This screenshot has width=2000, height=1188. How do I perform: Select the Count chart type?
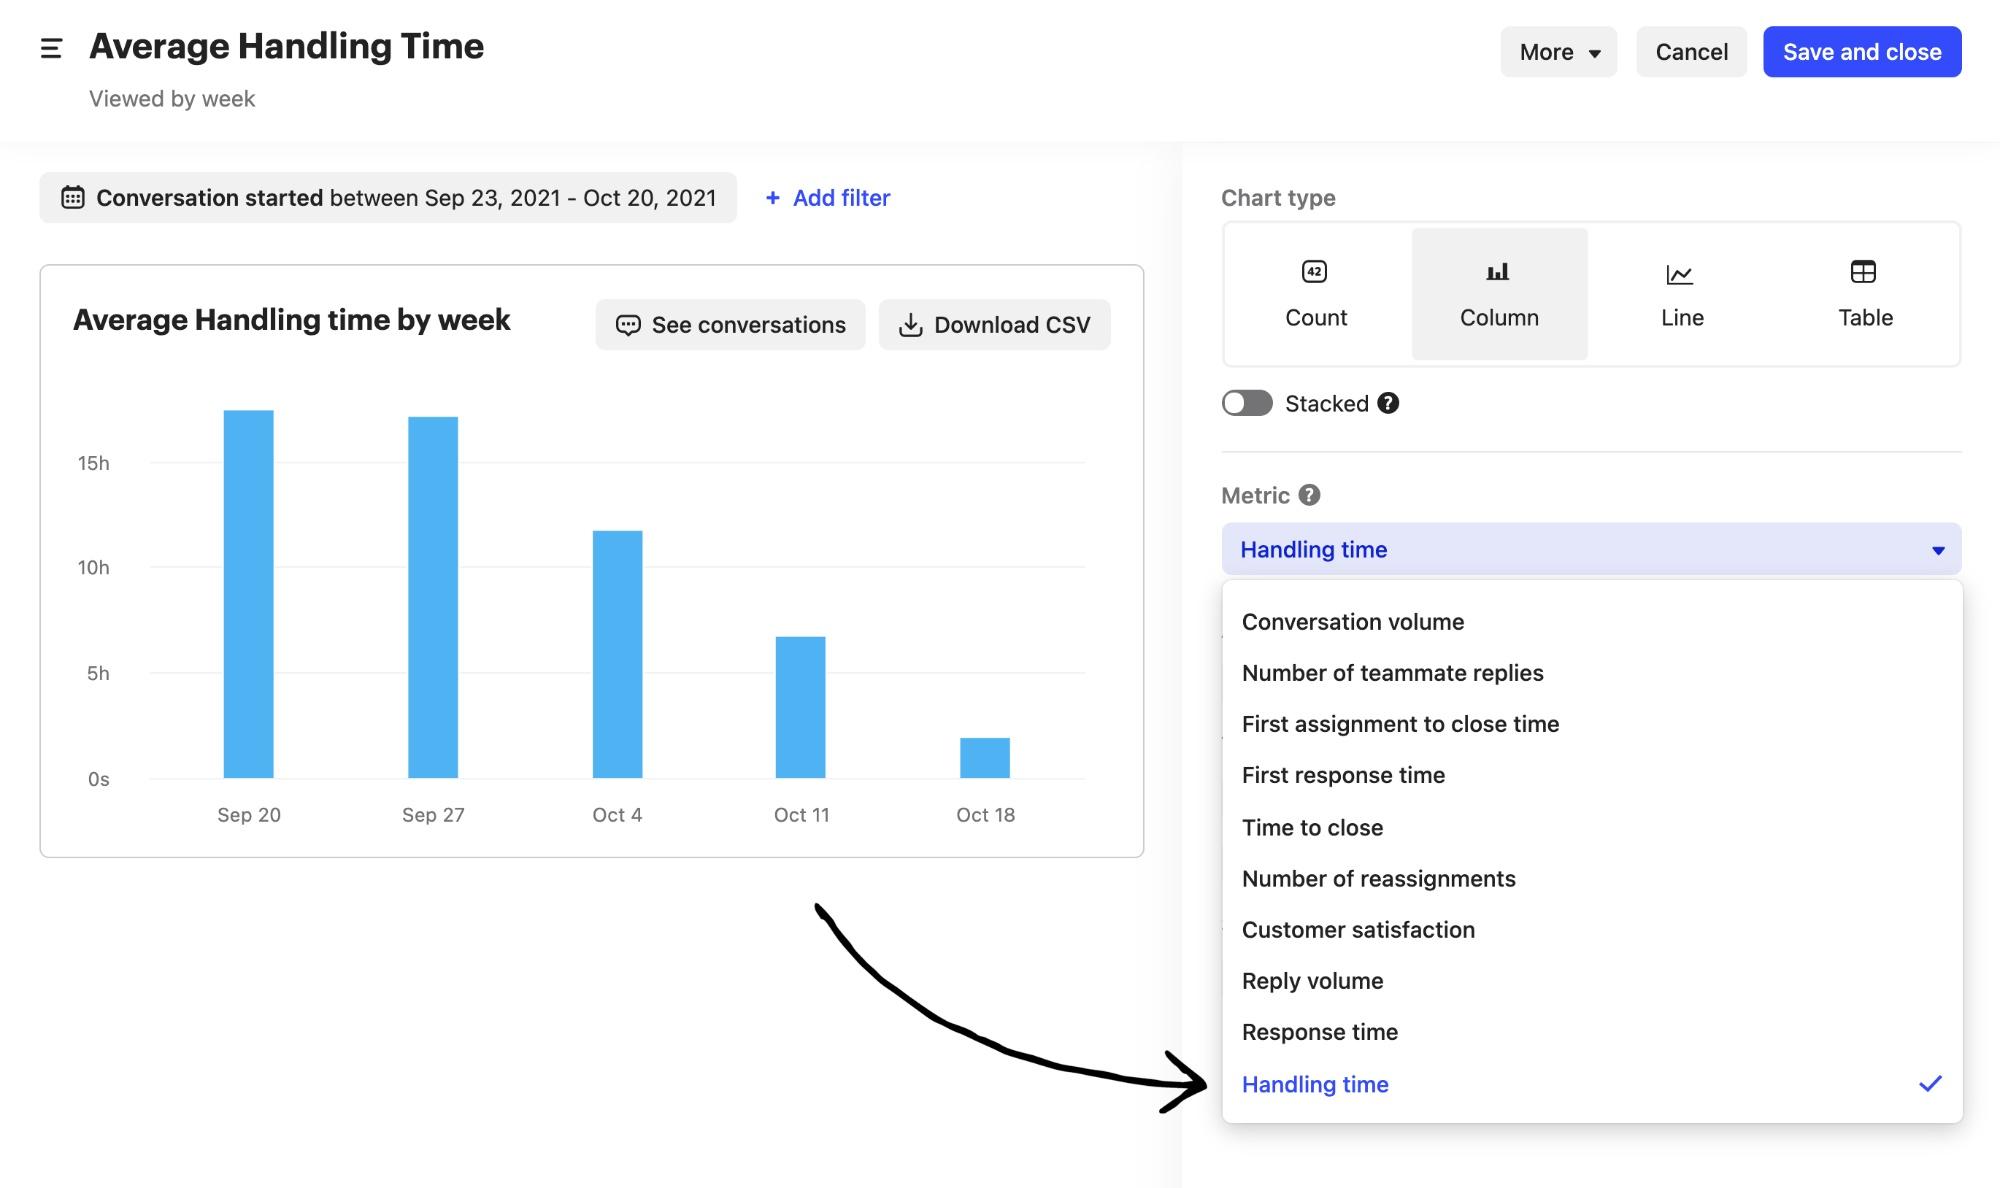[x=1316, y=294]
